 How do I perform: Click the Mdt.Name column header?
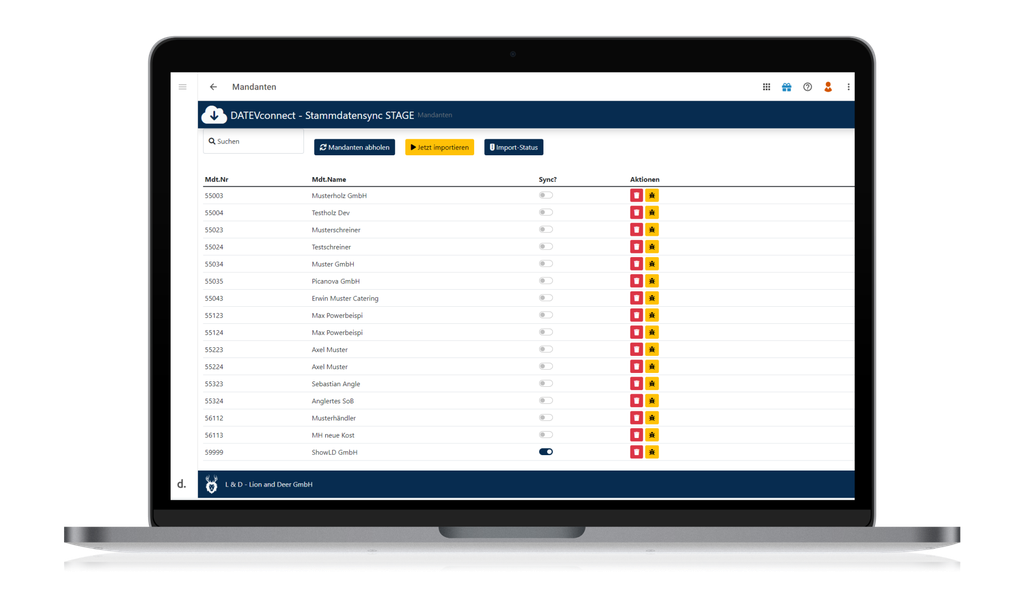tap(329, 180)
